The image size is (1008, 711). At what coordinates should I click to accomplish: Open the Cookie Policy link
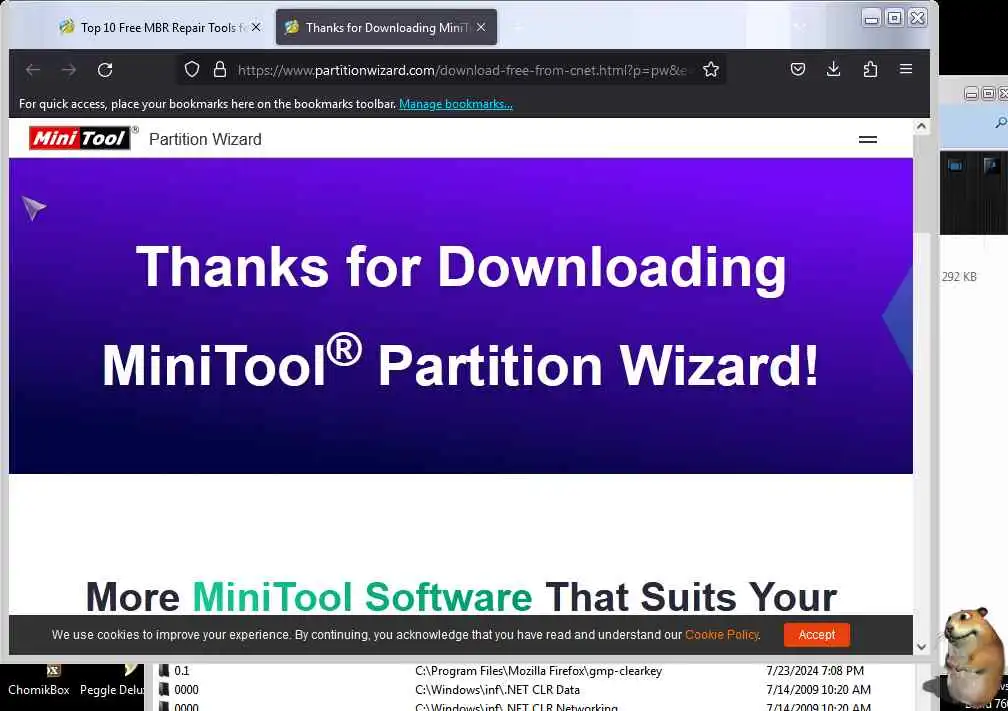coord(721,634)
